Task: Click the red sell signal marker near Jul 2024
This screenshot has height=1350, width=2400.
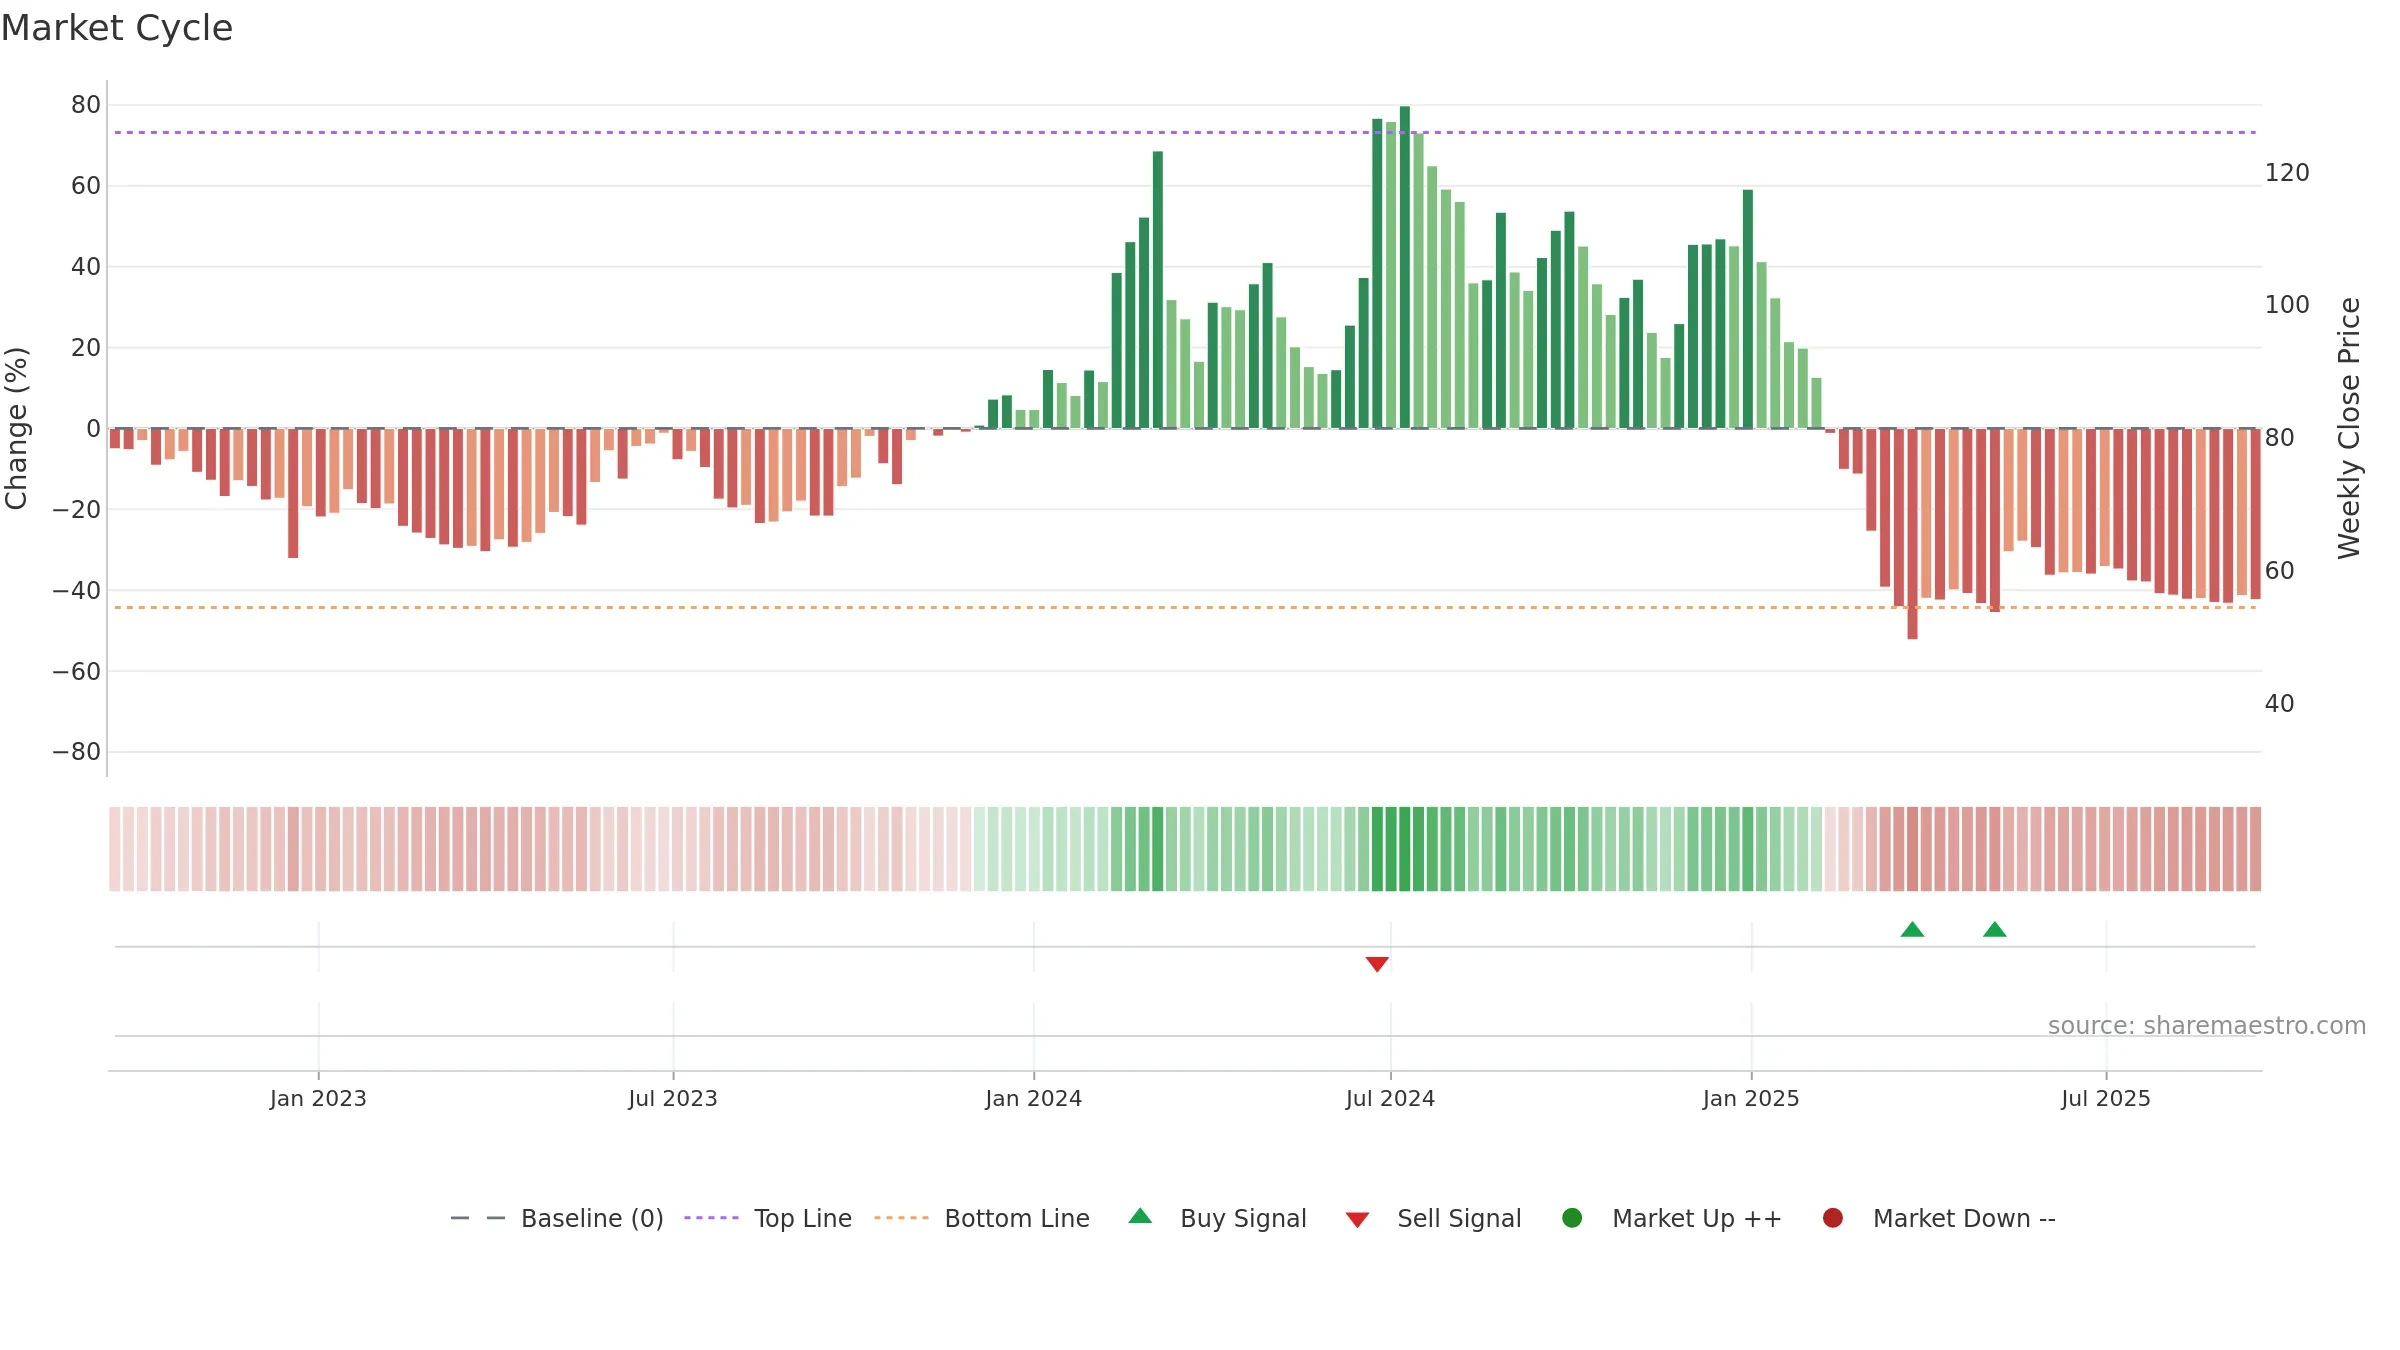Action: (1377, 964)
